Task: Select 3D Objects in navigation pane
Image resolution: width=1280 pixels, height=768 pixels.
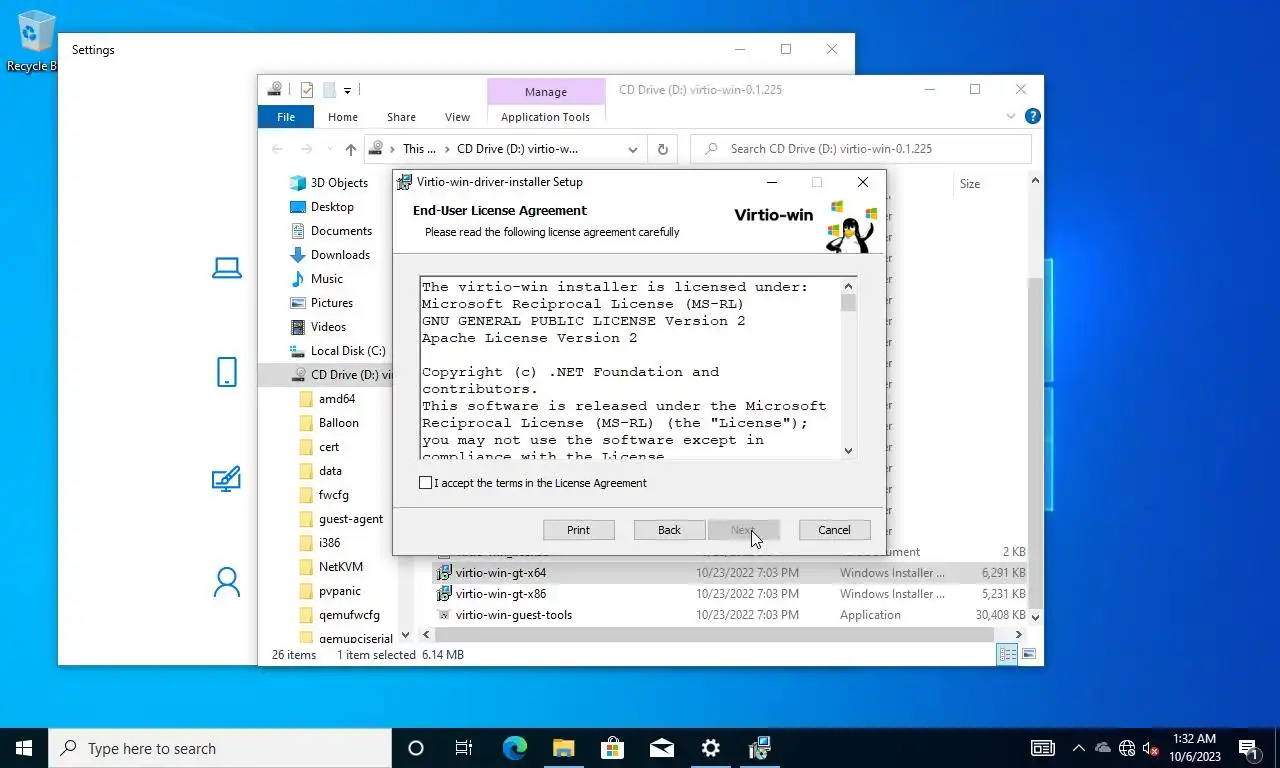Action: tap(339, 183)
